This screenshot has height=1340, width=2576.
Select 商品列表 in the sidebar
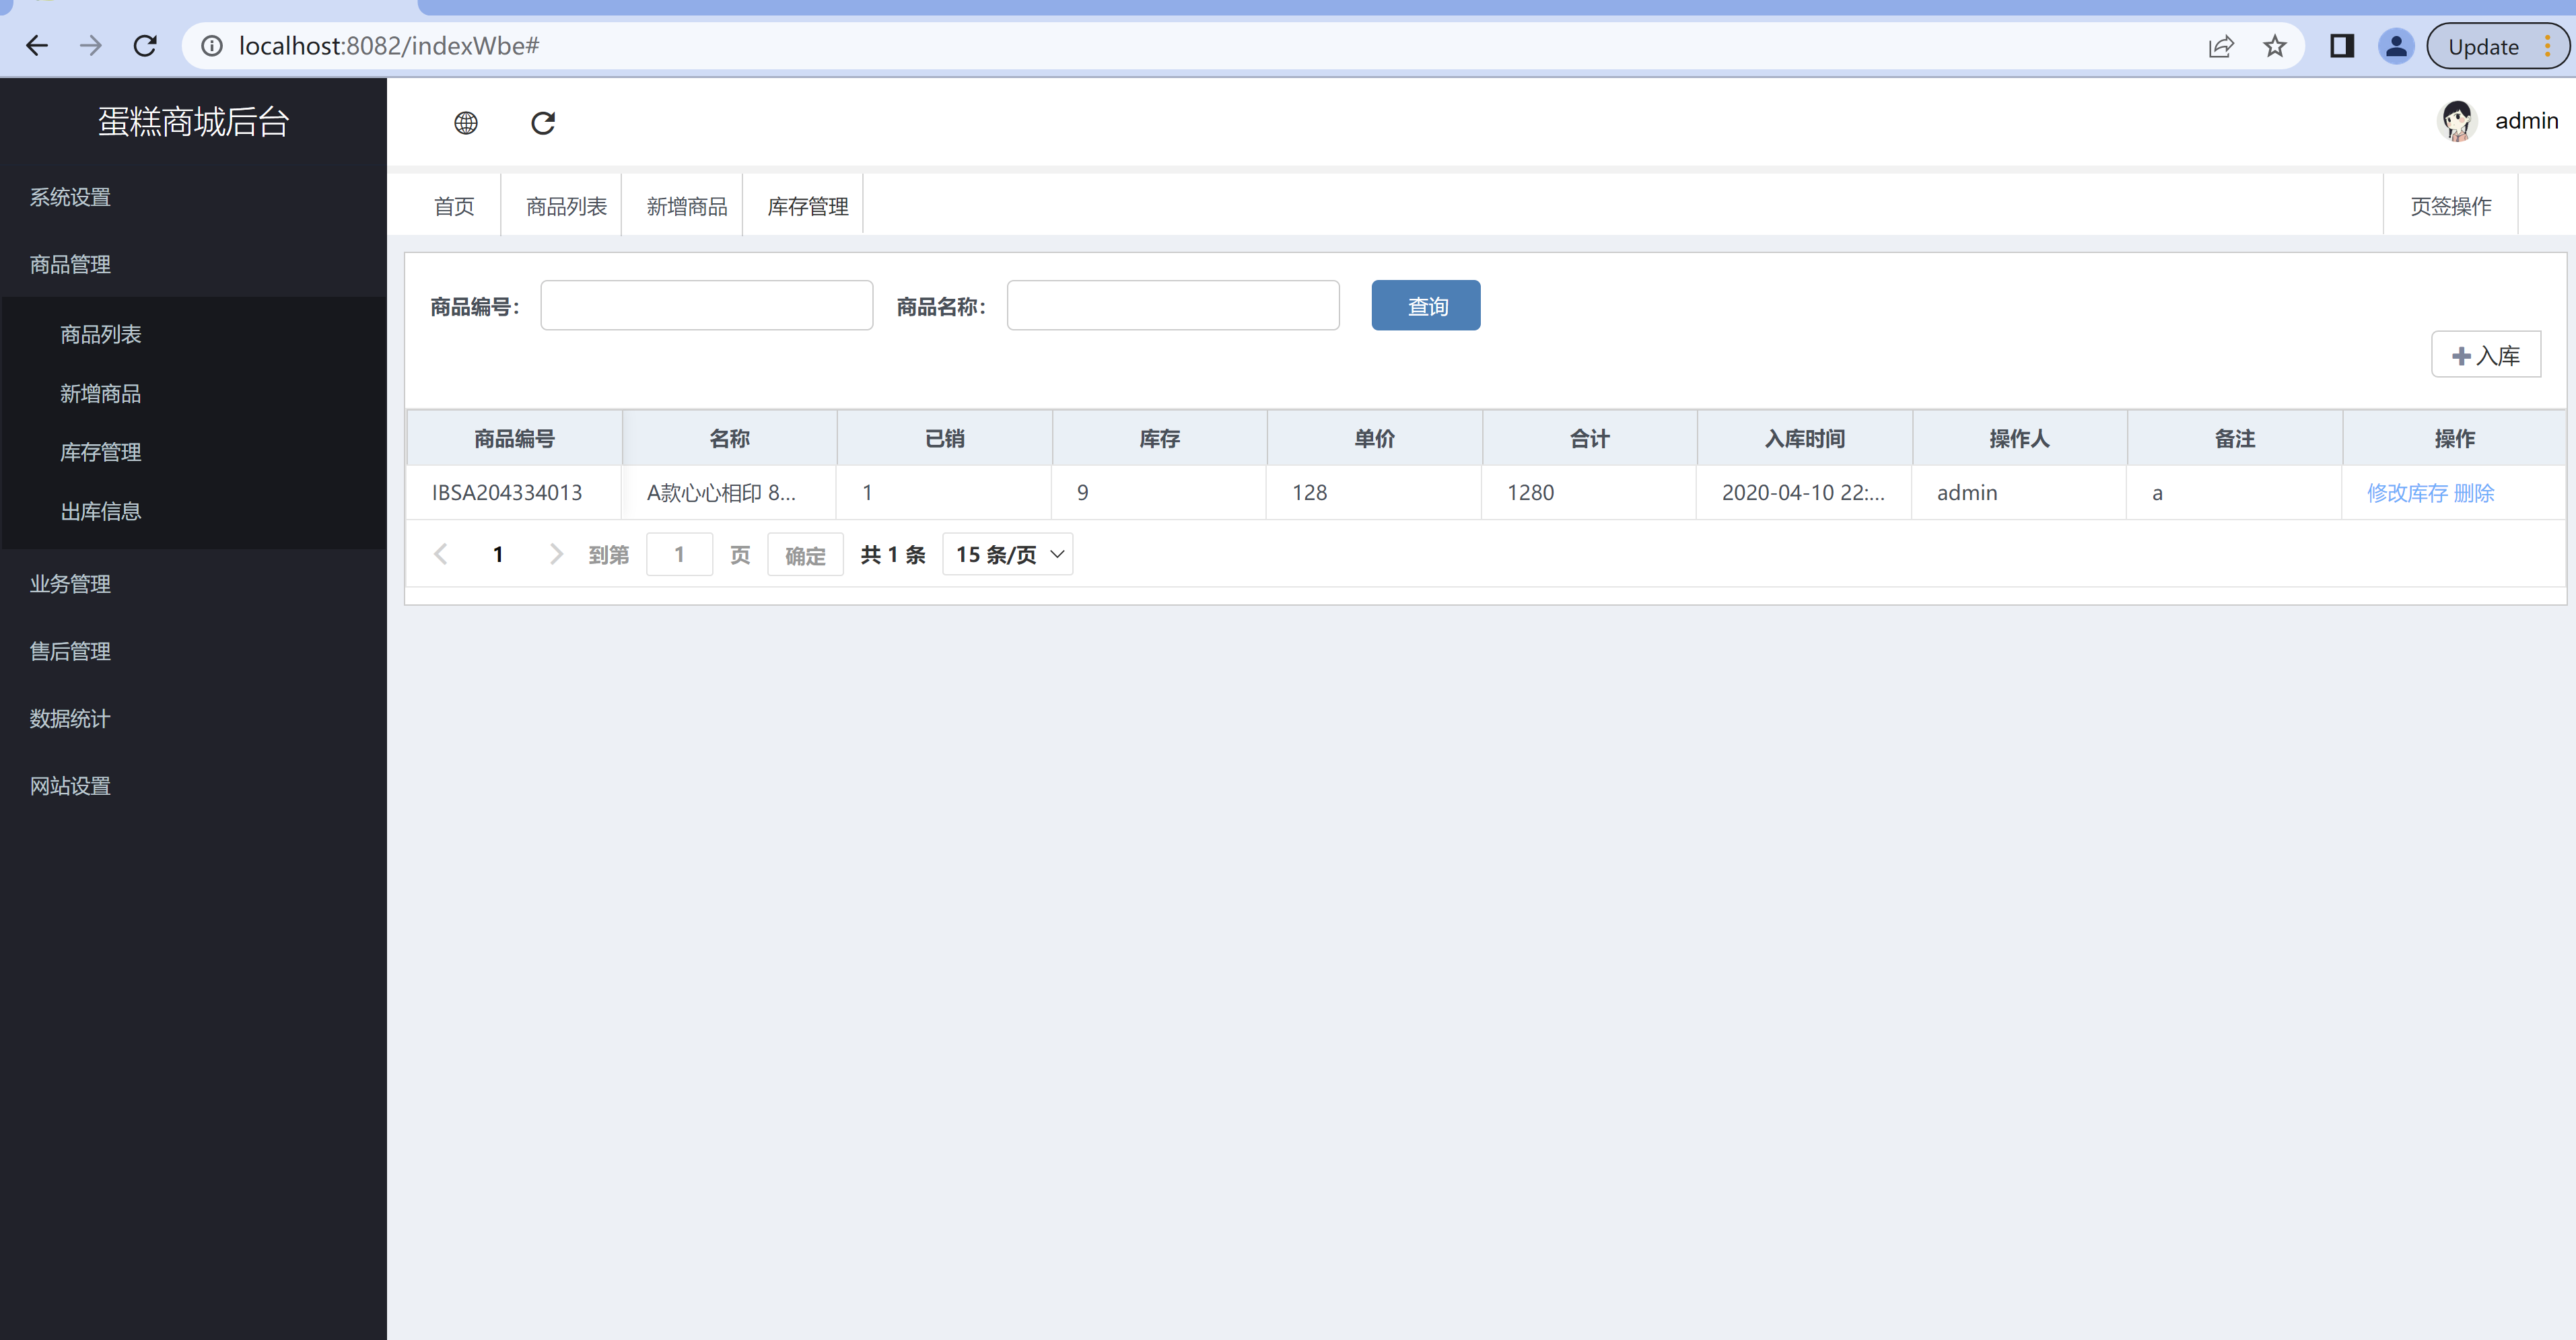[101, 334]
